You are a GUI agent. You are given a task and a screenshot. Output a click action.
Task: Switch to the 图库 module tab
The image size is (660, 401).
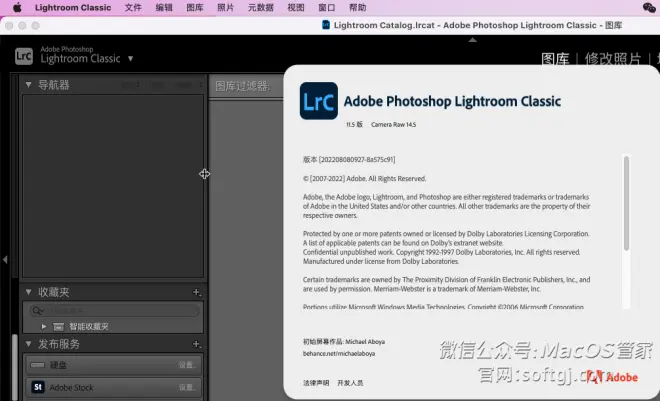555,59
